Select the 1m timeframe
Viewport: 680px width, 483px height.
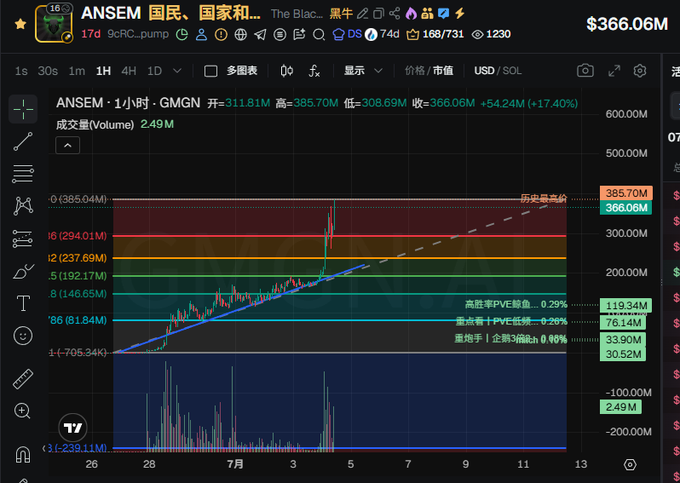[77, 71]
